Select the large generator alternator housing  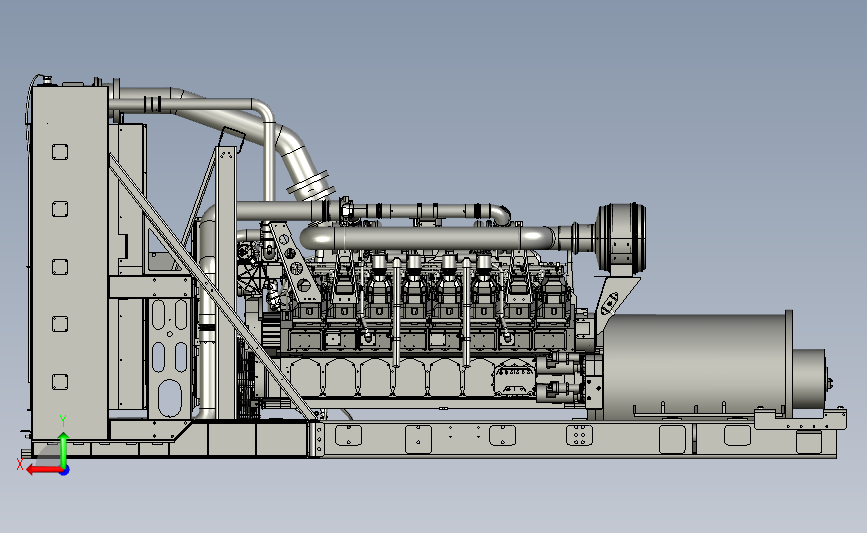pyautogui.click(x=694, y=367)
